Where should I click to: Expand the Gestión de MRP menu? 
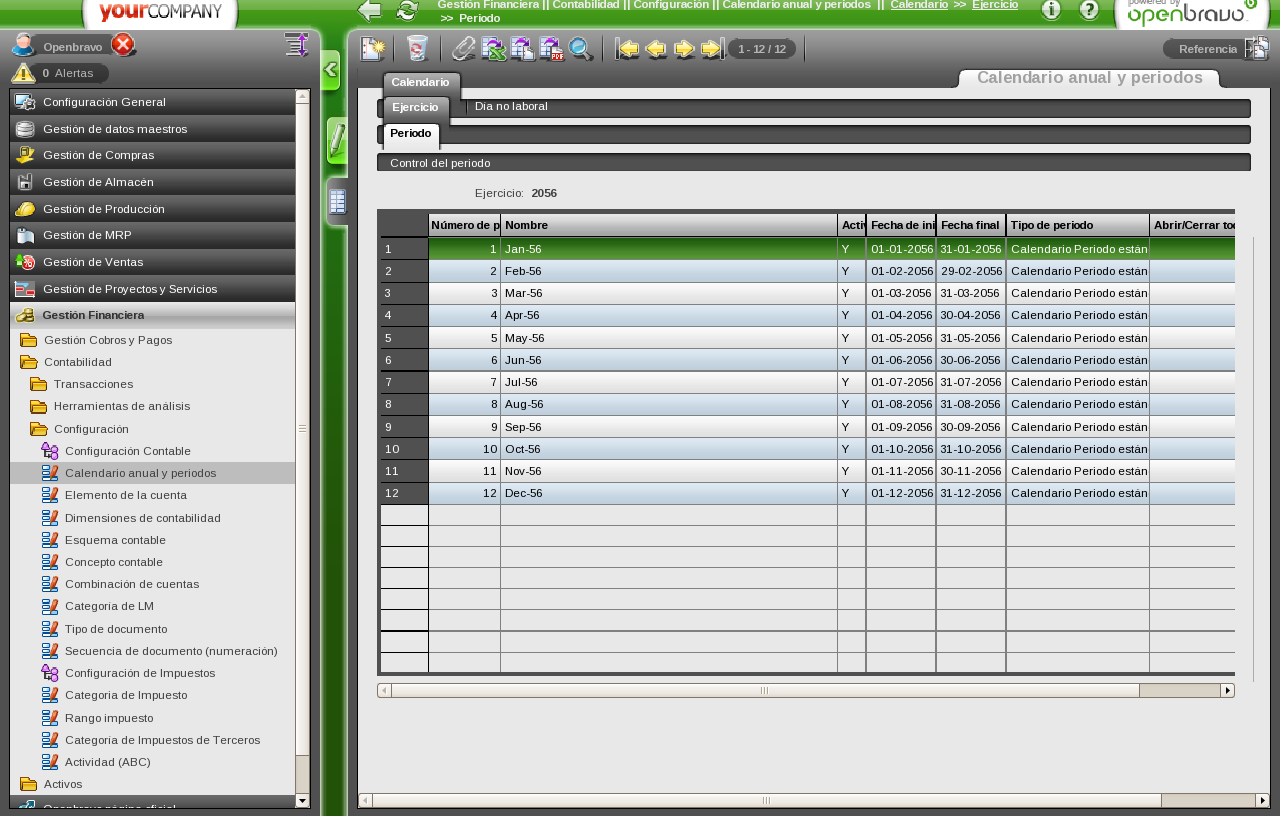pos(153,235)
